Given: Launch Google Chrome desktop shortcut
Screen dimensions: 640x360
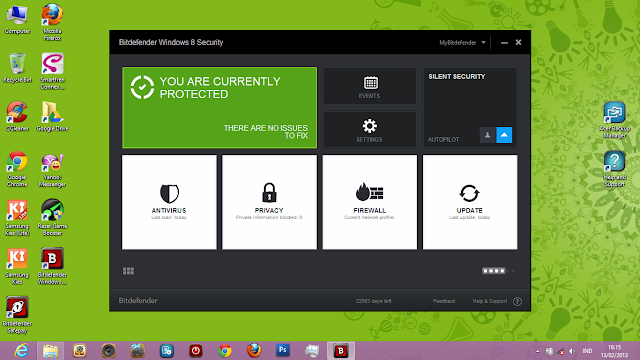Looking at the screenshot, I should pyautogui.click(x=17, y=169).
